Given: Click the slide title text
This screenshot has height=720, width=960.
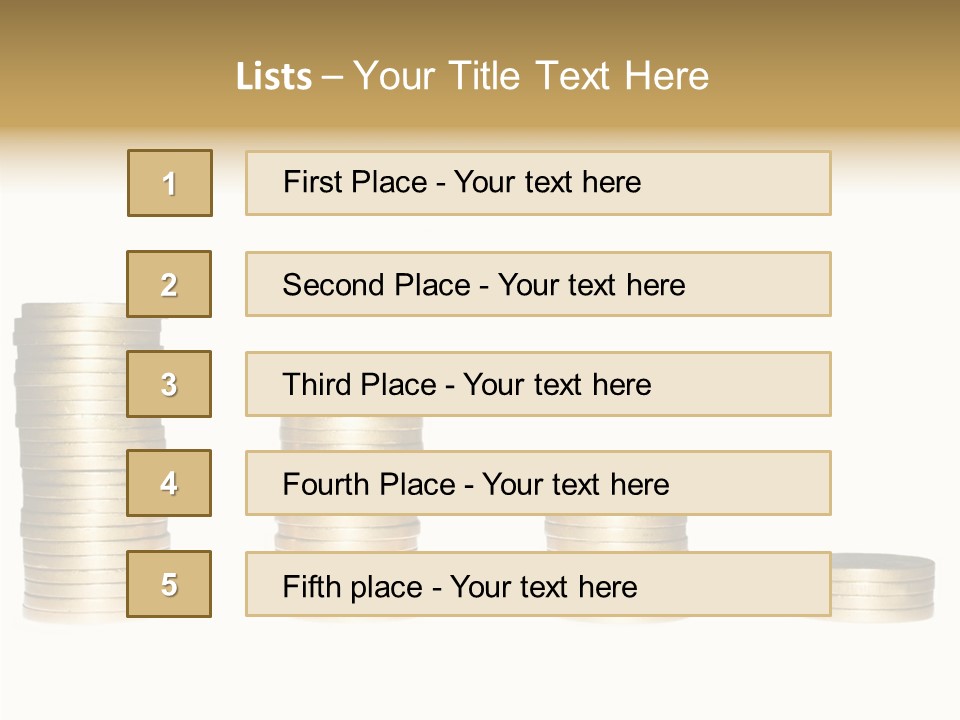Looking at the screenshot, I should click(x=472, y=76).
